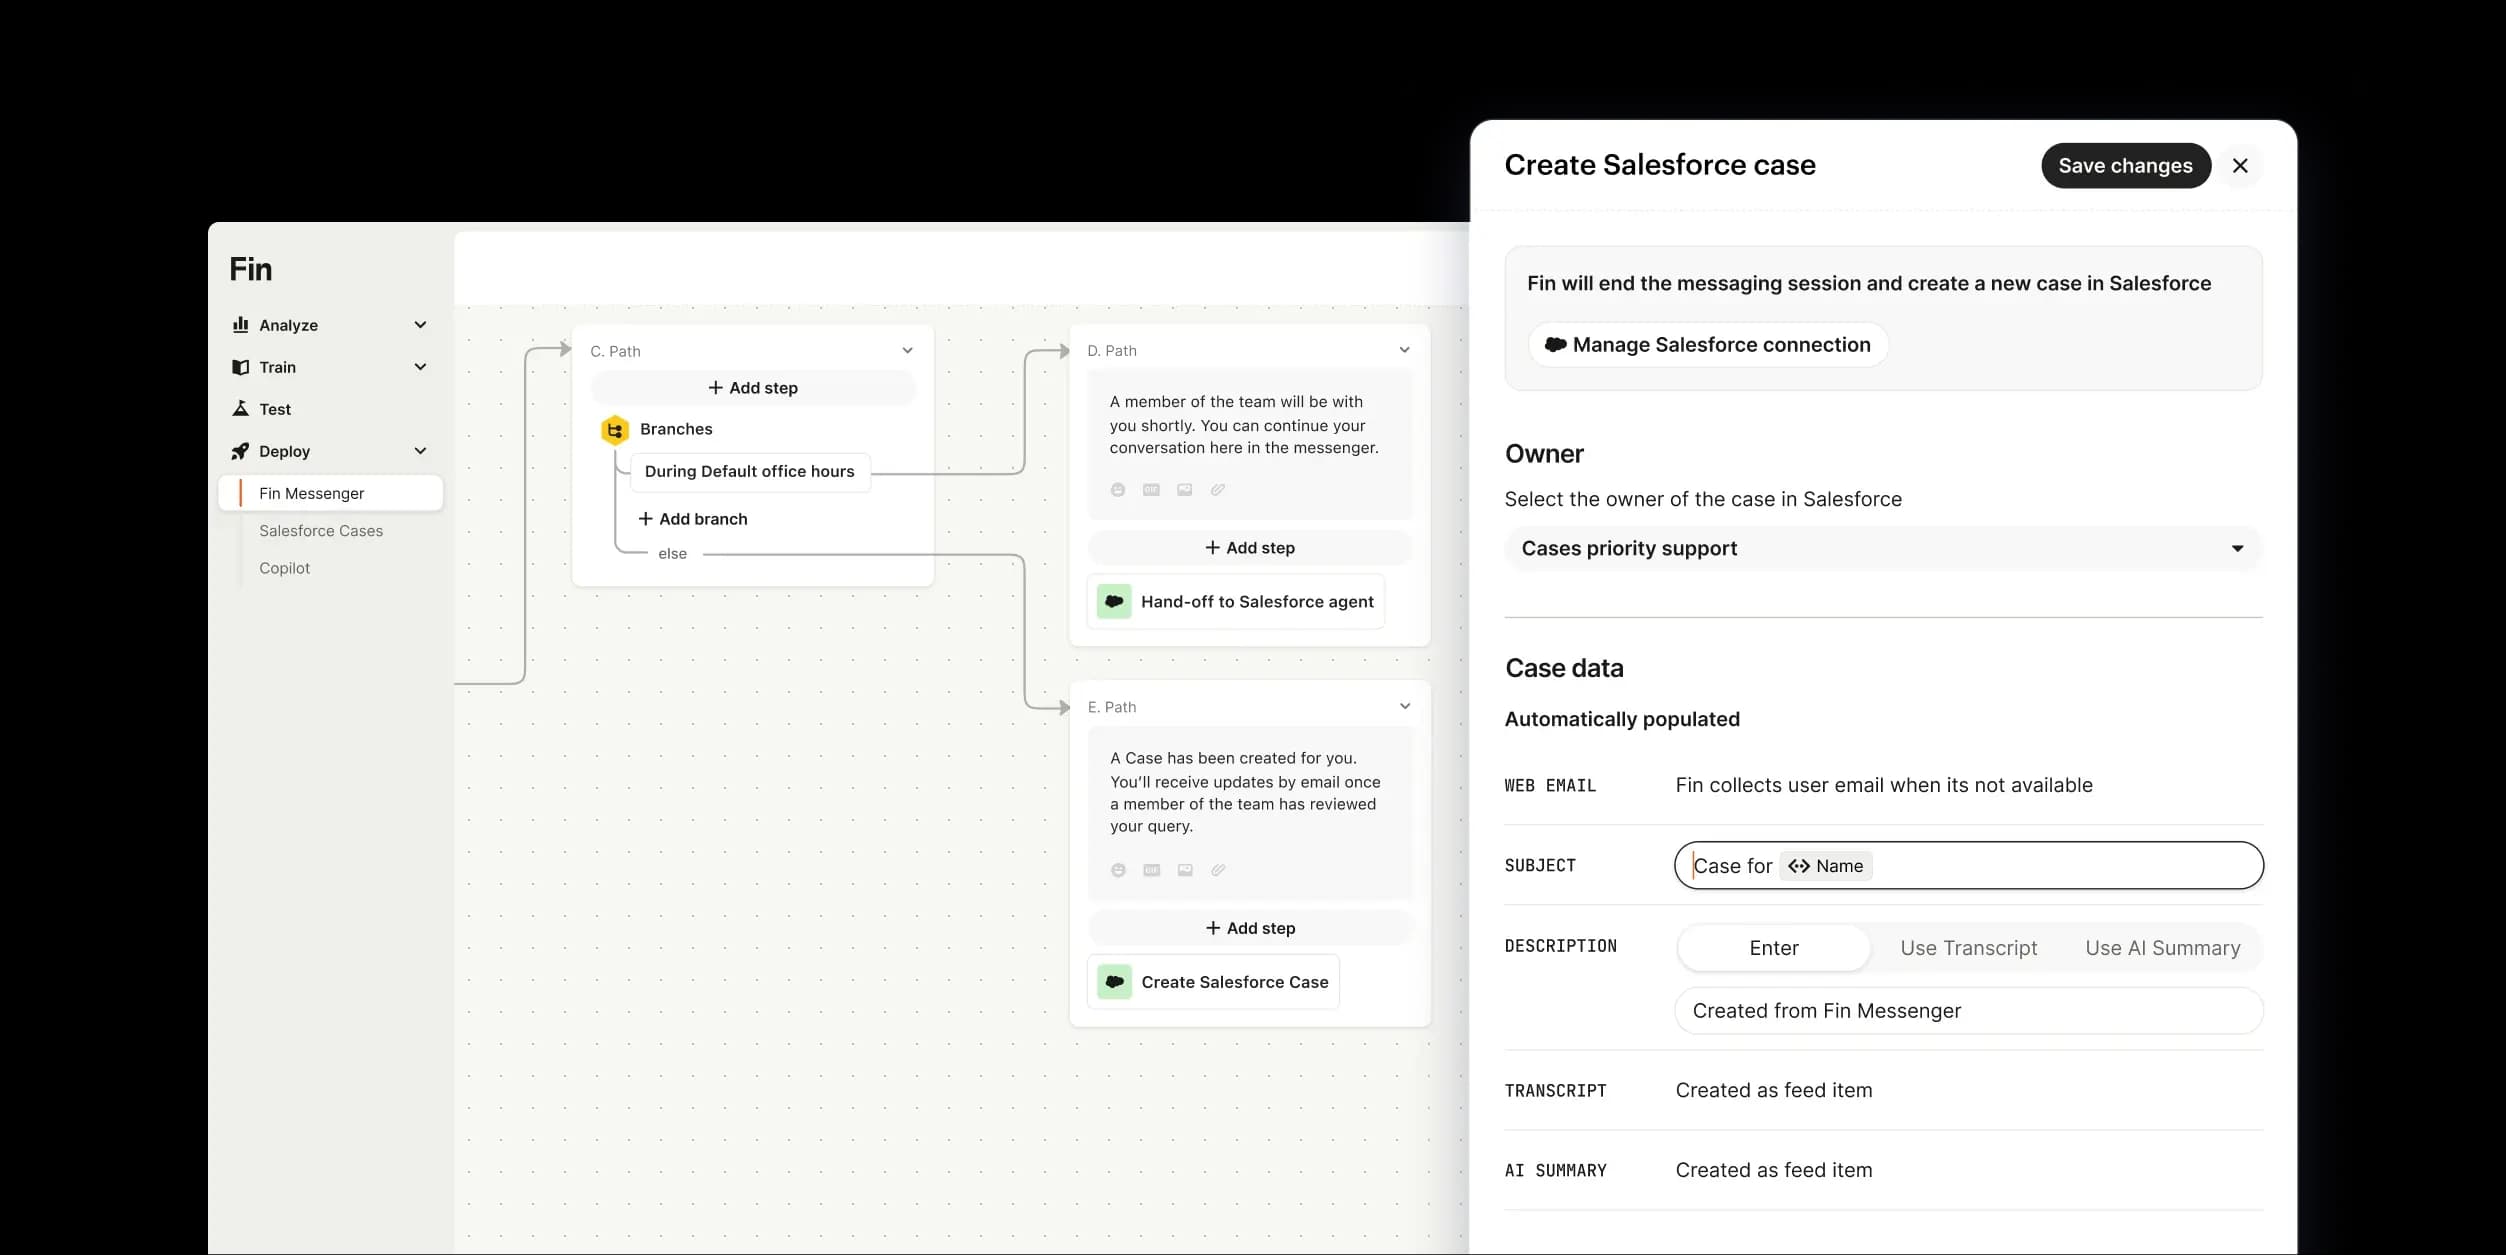
Task: Click the Analyze bar chart icon
Action: click(x=240, y=325)
